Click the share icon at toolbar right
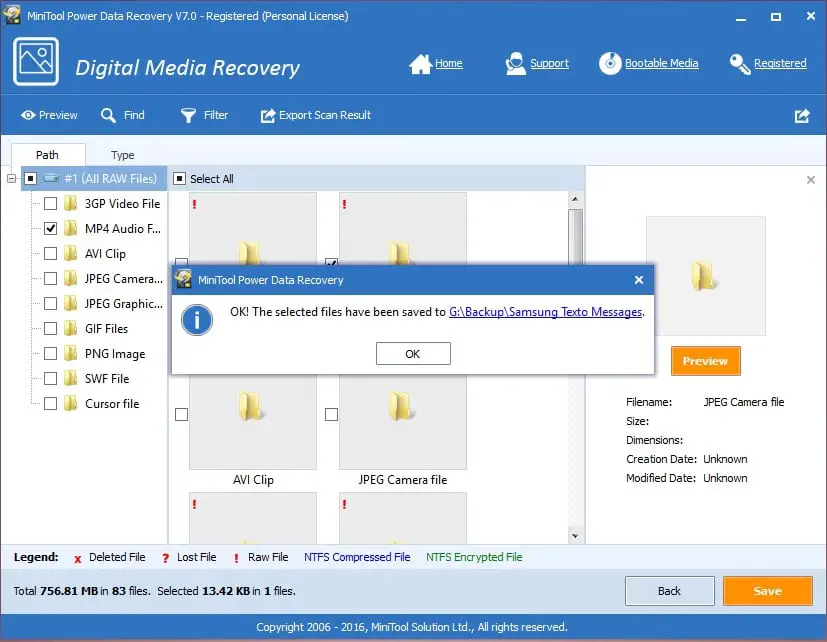 (802, 116)
